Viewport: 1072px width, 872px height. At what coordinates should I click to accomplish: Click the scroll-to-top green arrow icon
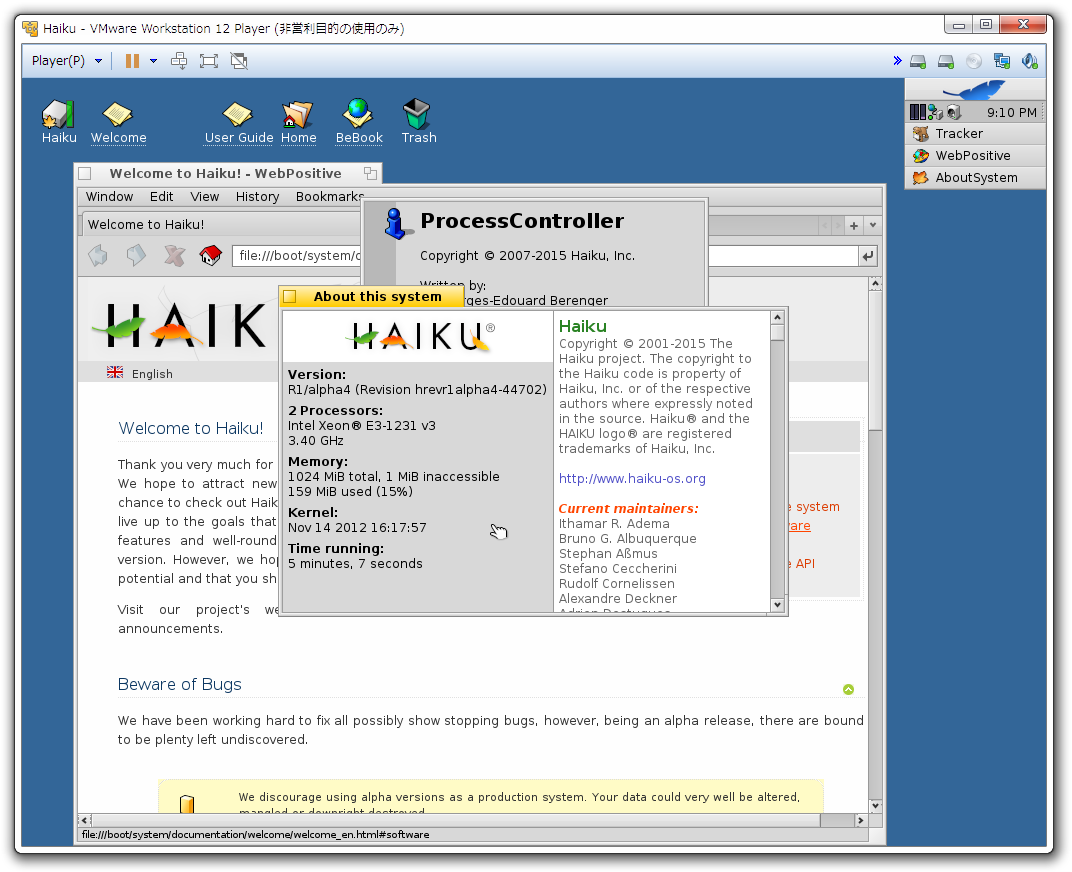(848, 689)
